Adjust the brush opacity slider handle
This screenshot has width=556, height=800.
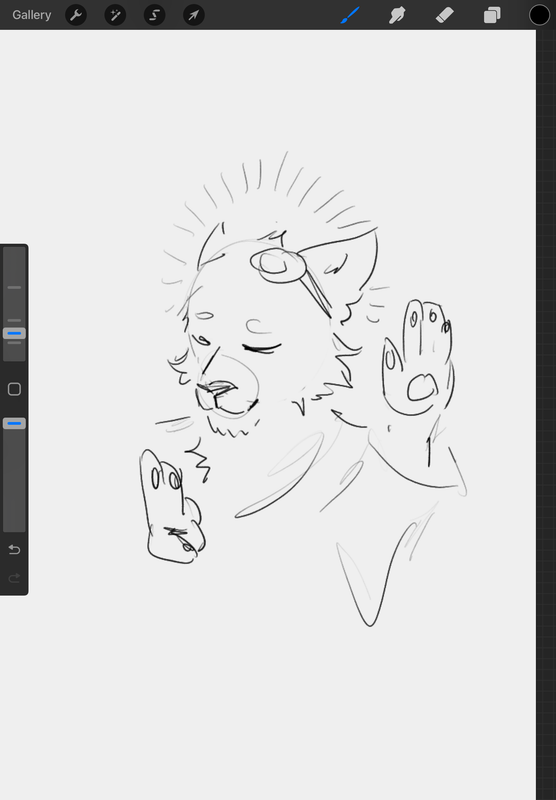[x=14, y=423]
